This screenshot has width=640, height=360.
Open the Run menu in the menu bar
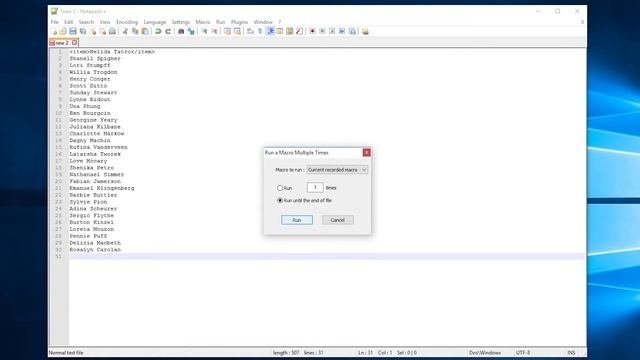pyautogui.click(x=220, y=22)
